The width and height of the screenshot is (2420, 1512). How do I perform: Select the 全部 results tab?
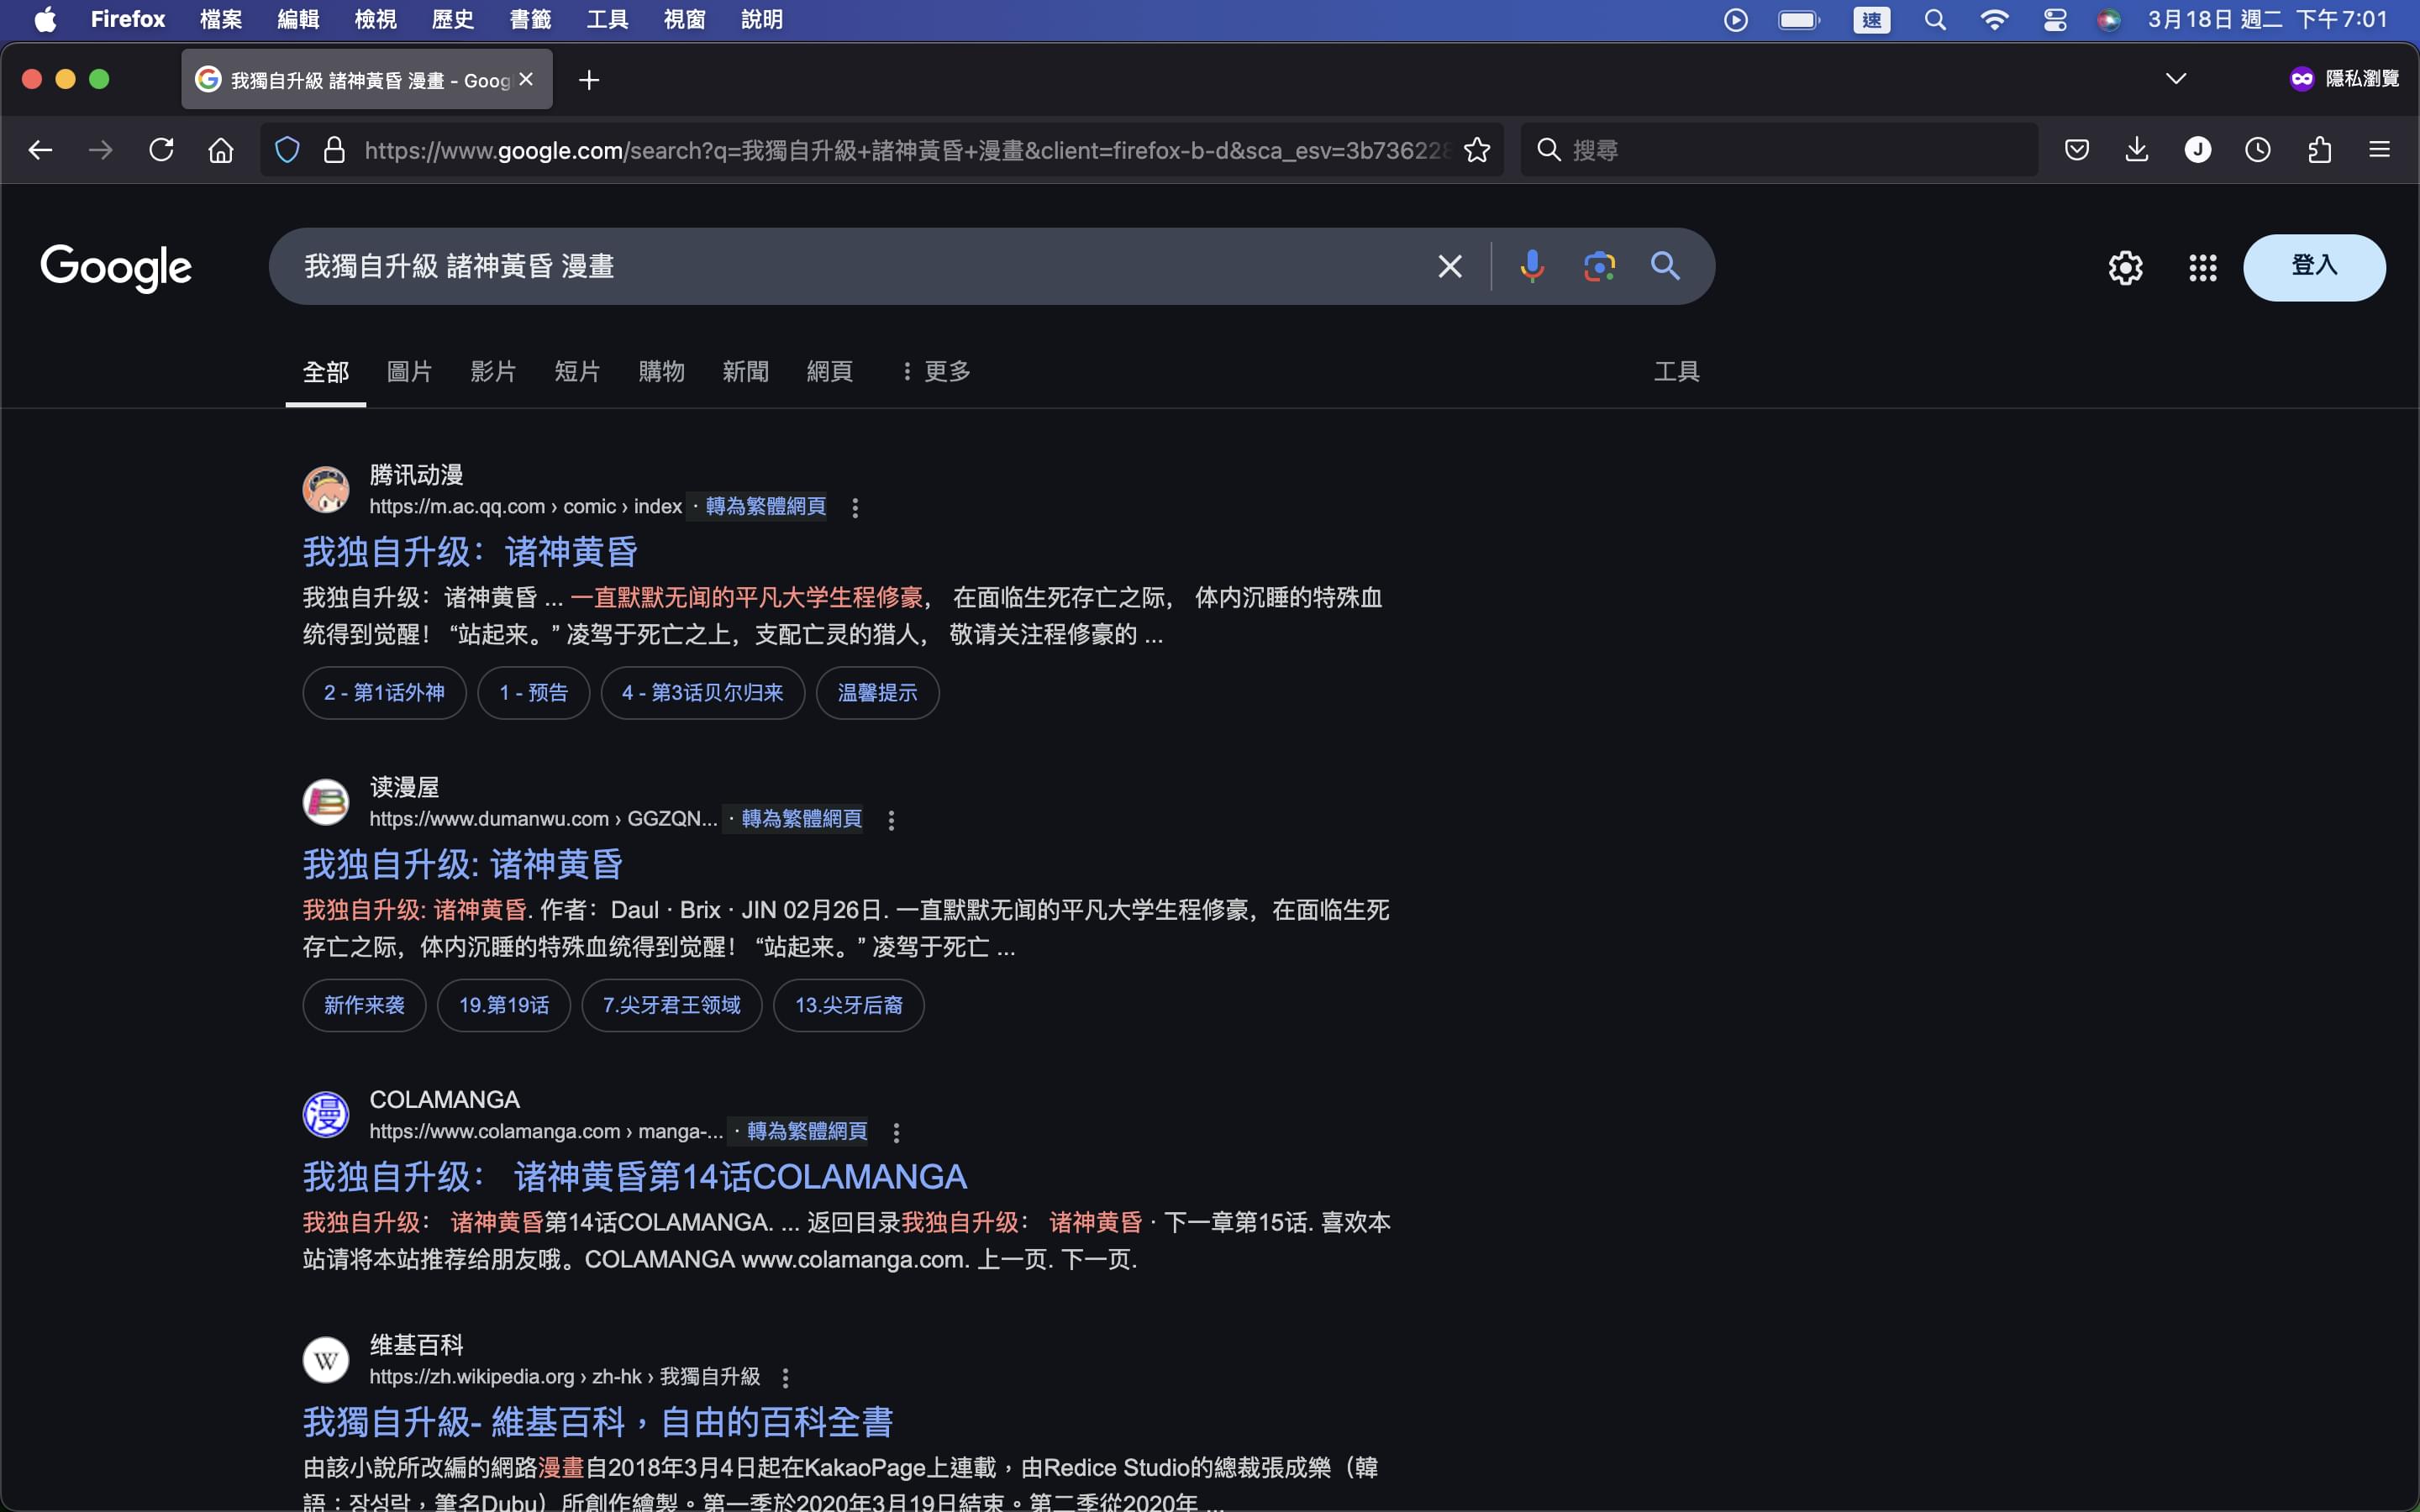326,372
